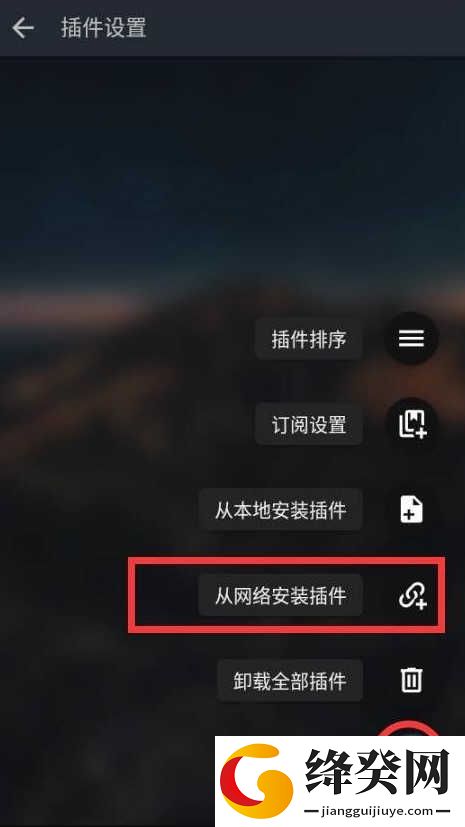Click the orange G watermark logo

pyautogui.click(x=256, y=781)
